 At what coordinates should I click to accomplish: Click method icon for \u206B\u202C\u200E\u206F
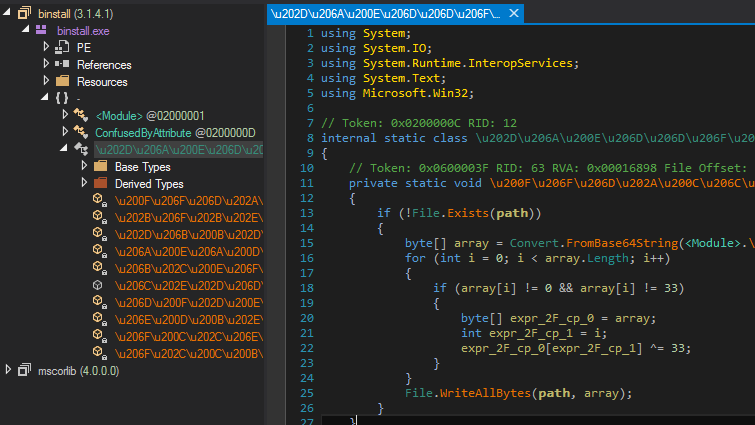(x=100, y=268)
